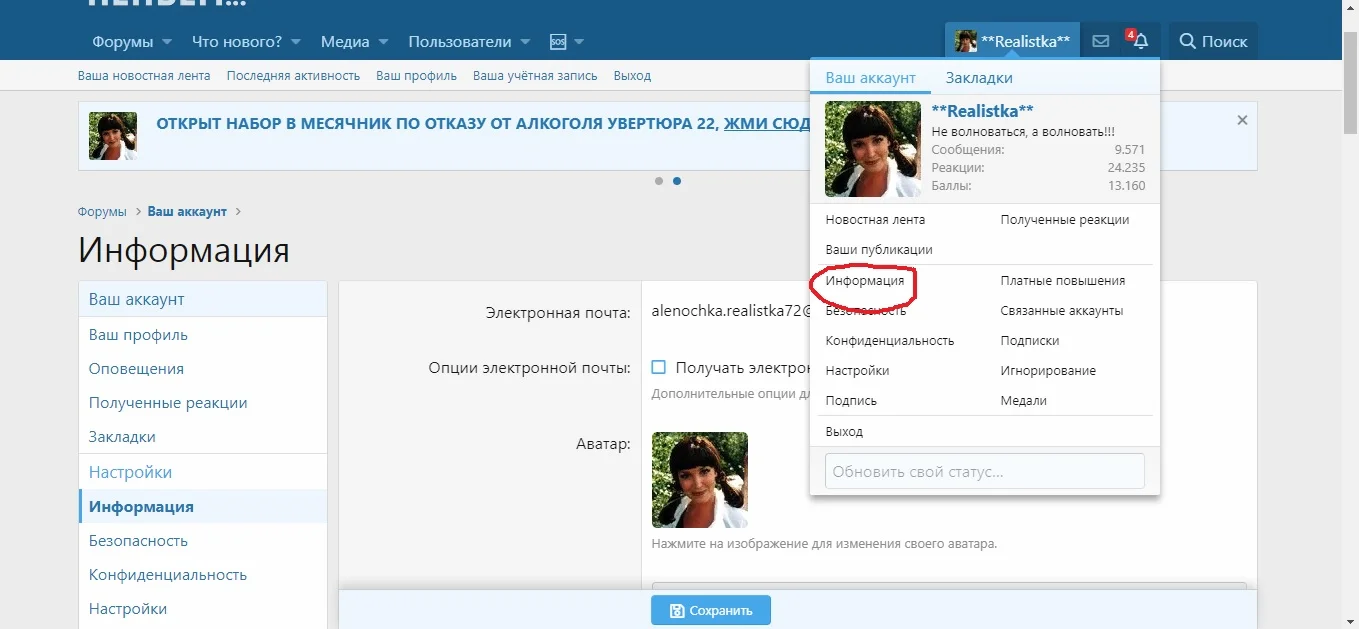Open private messages via the envelope icon
This screenshot has height=629, width=1359.
(1100, 41)
